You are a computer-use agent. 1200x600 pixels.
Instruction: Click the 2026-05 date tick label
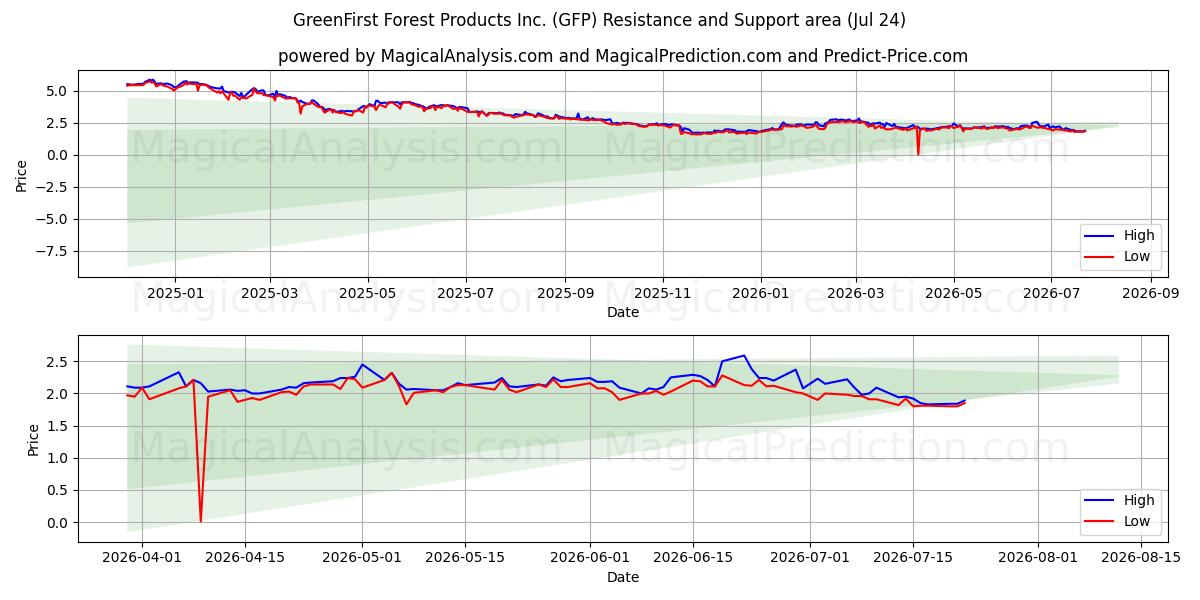pyautogui.click(x=954, y=294)
